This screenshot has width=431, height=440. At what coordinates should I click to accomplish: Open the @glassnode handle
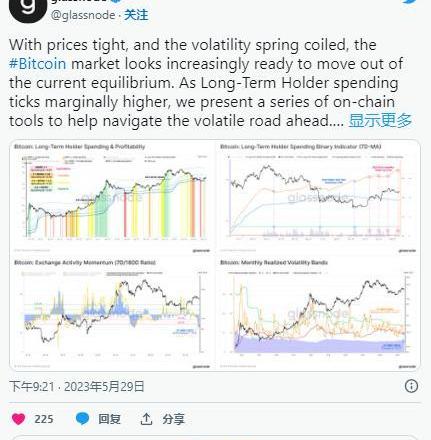pos(83,15)
